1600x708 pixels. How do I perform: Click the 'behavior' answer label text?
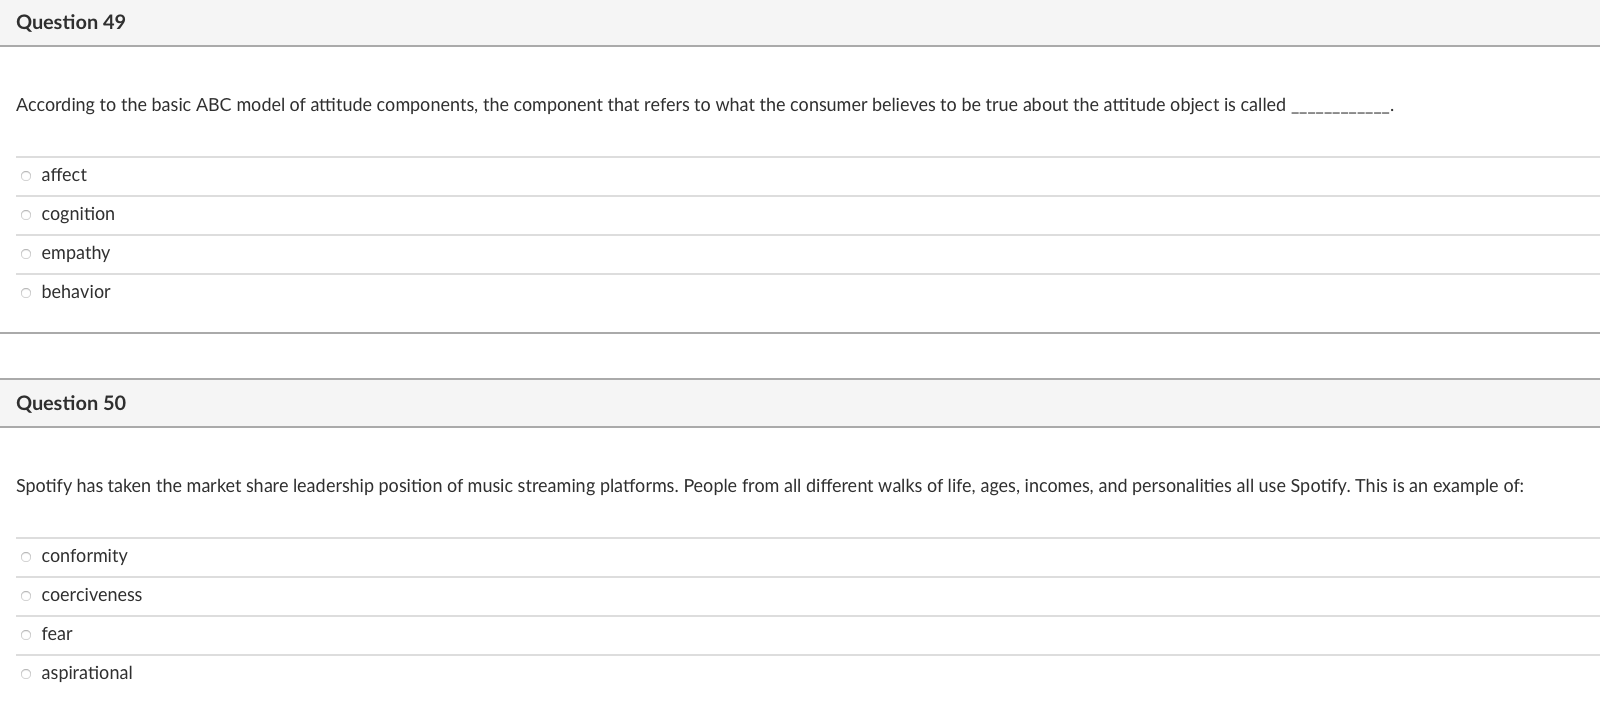[x=76, y=292]
